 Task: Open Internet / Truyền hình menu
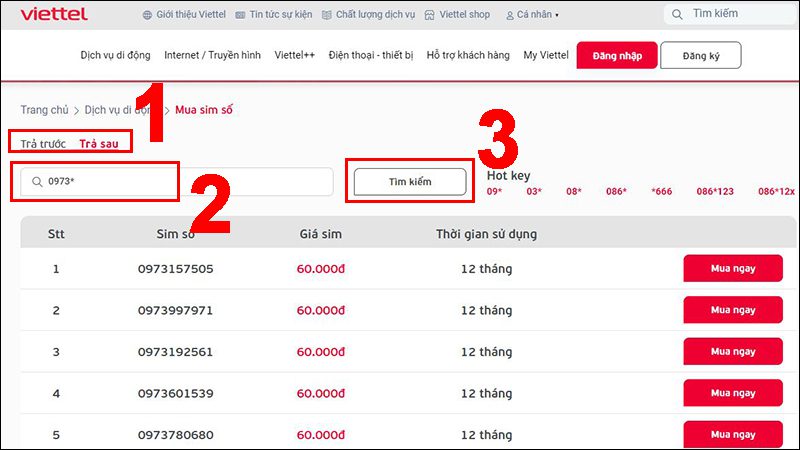(212, 55)
